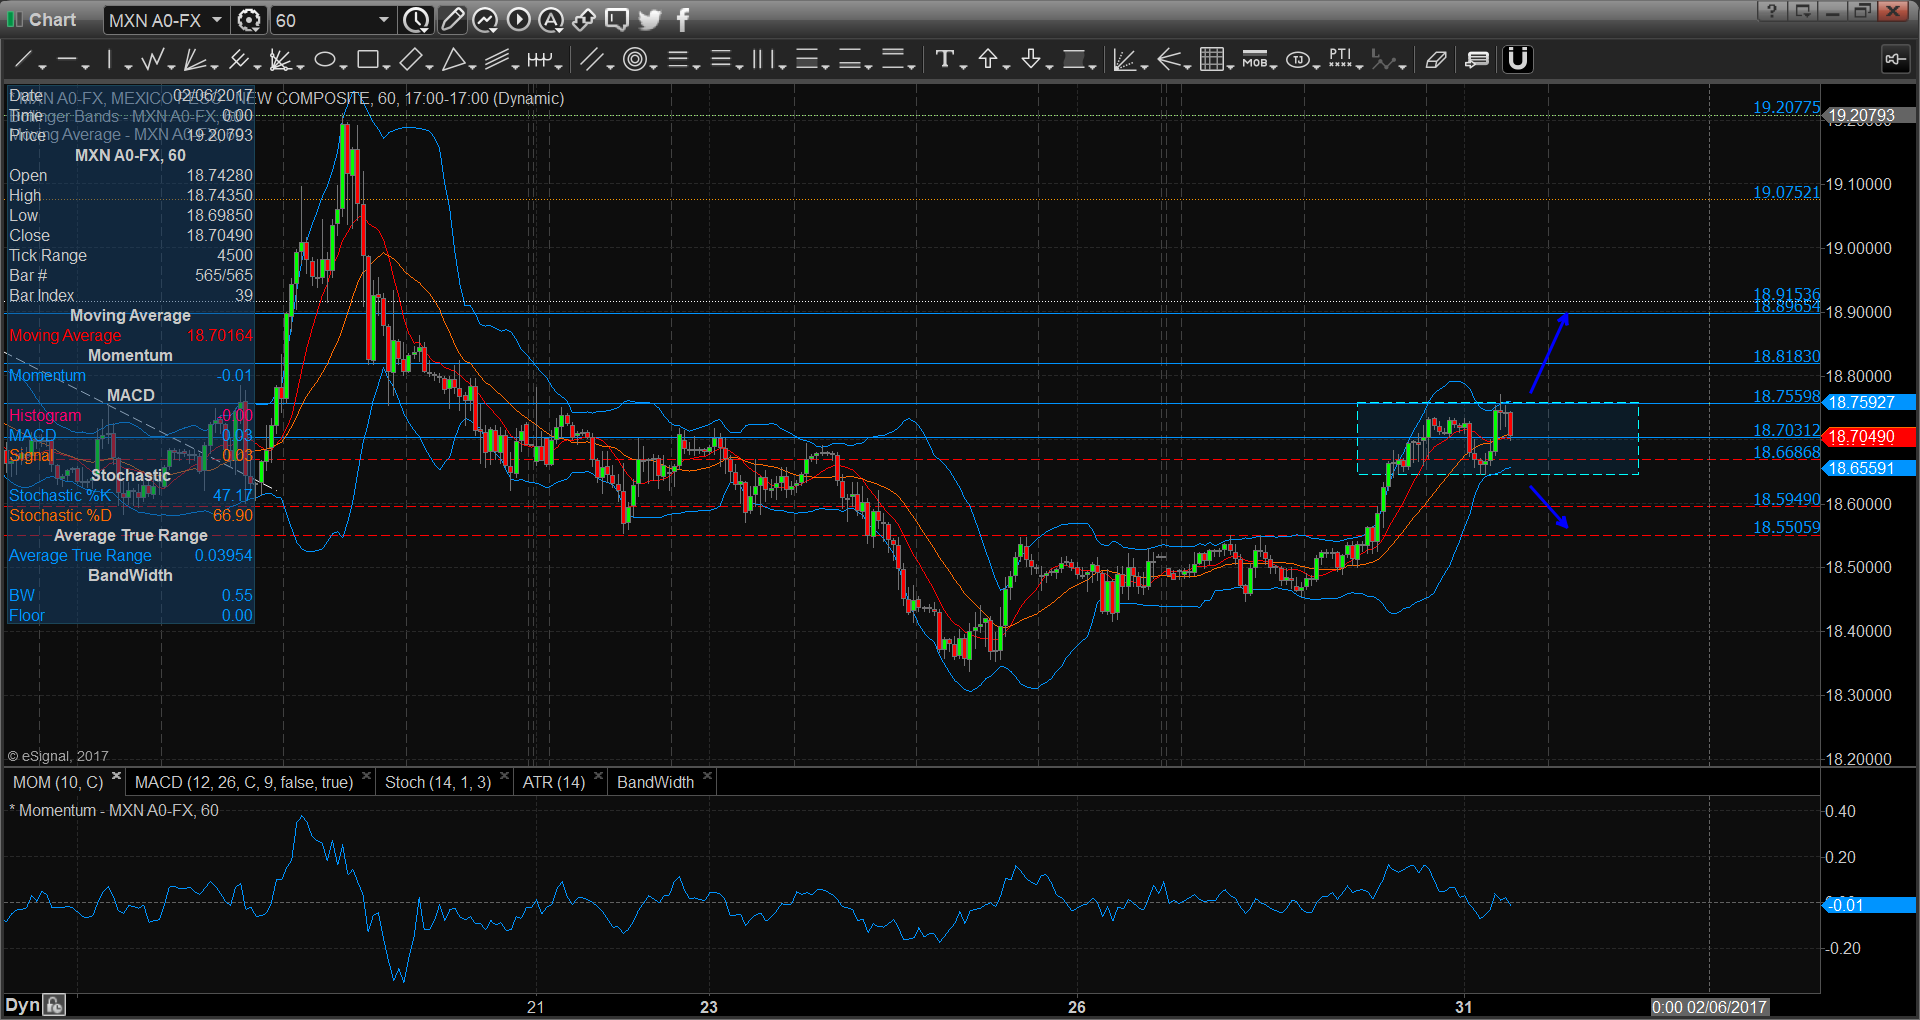Open the window options menu button
Screen dimensions: 1920x1020
point(1802,11)
